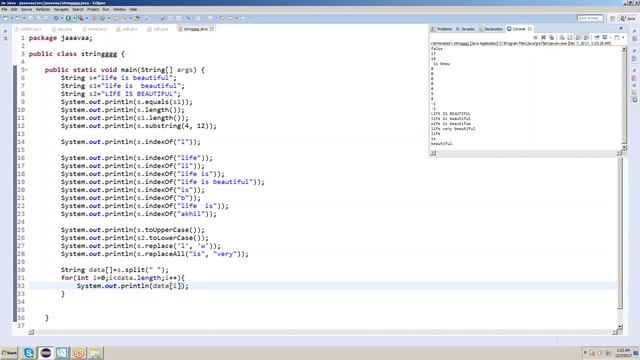Open the New wizard dropdown arrow
This screenshot has width=640, height=360.
click(12, 18)
